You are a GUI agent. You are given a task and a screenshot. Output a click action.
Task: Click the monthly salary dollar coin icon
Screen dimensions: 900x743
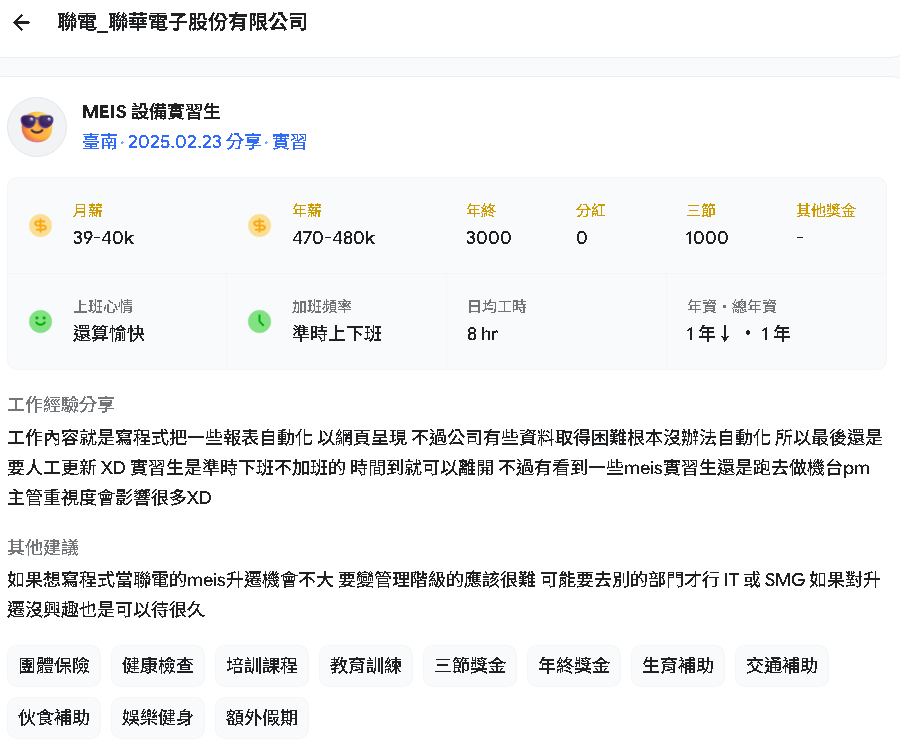point(41,226)
